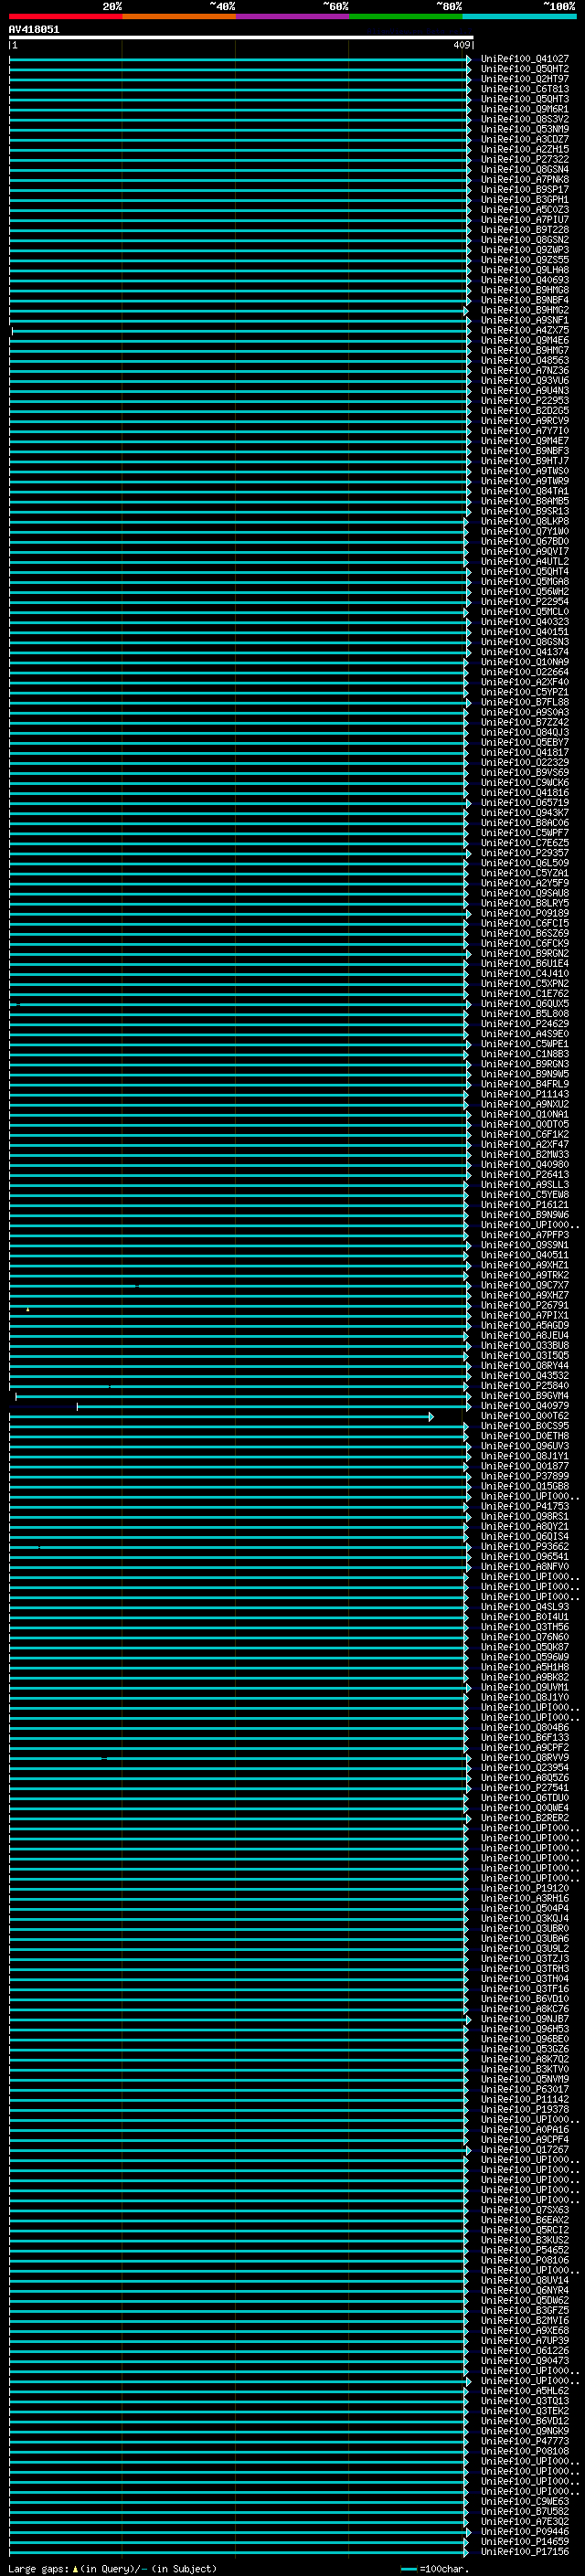585x2576 pixels.
Task: Click UniRef100_P19120 label
Action: click(524, 1888)
